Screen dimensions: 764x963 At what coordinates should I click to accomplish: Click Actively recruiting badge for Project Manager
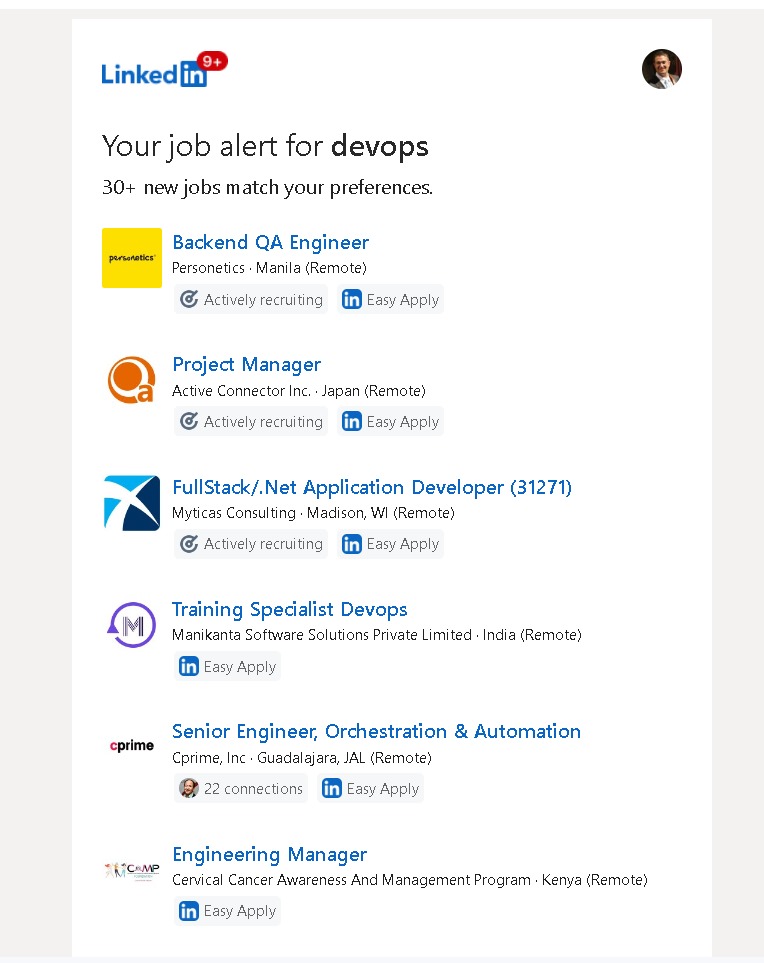(251, 422)
